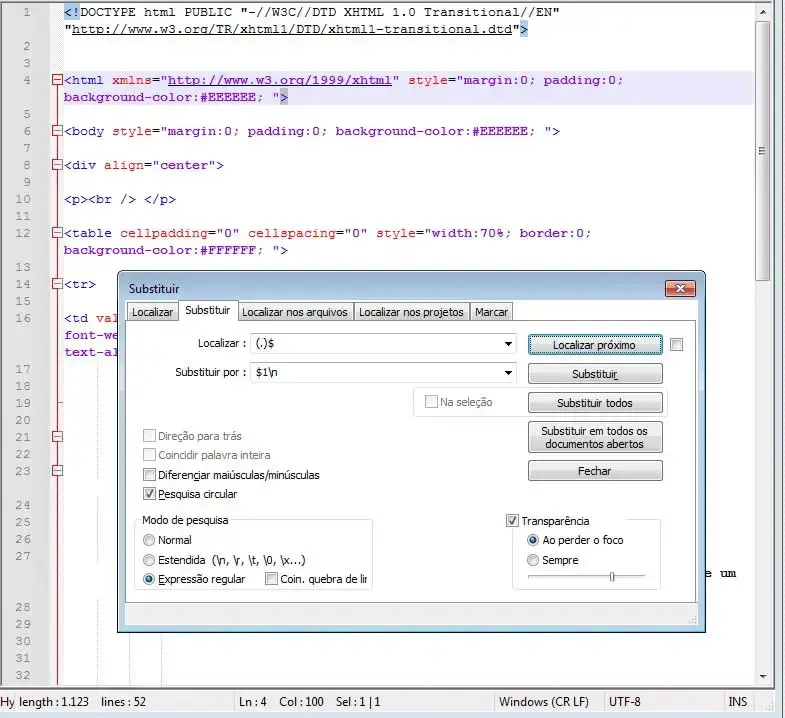Viewport: 785px width, 718px height.
Task: Choose Sempre transparency option
Action: tap(533, 560)
